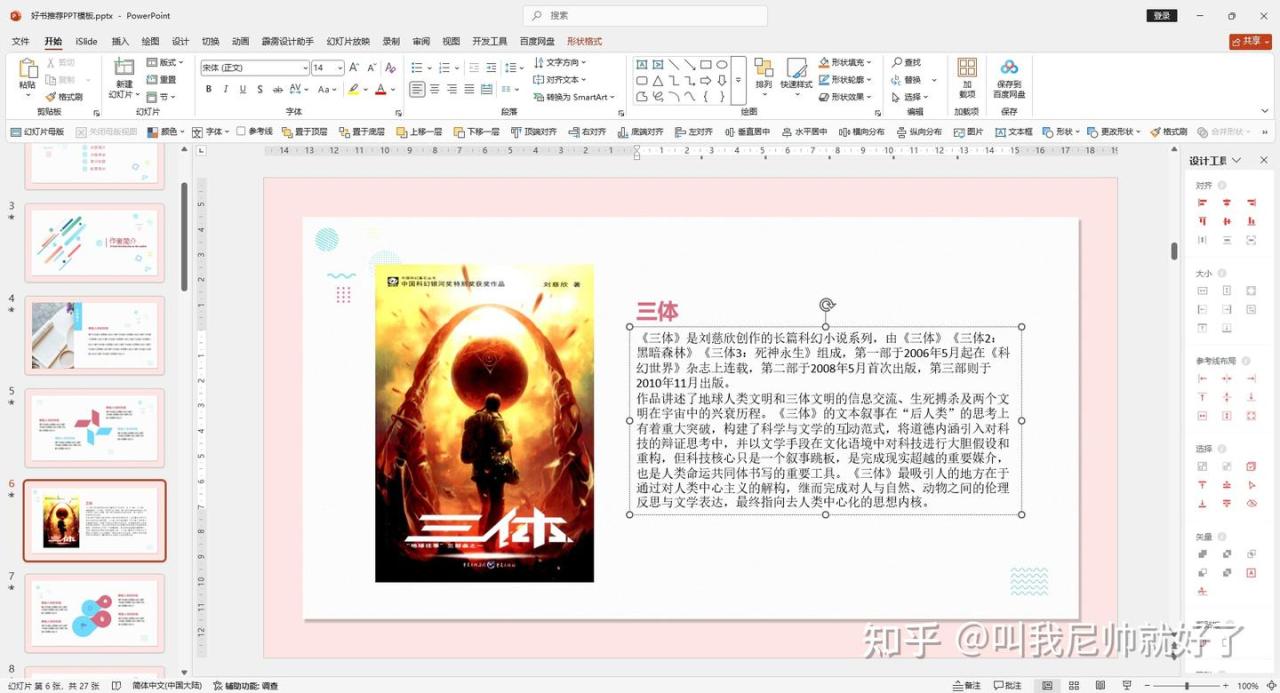Center-align the paragraph text

435,89
